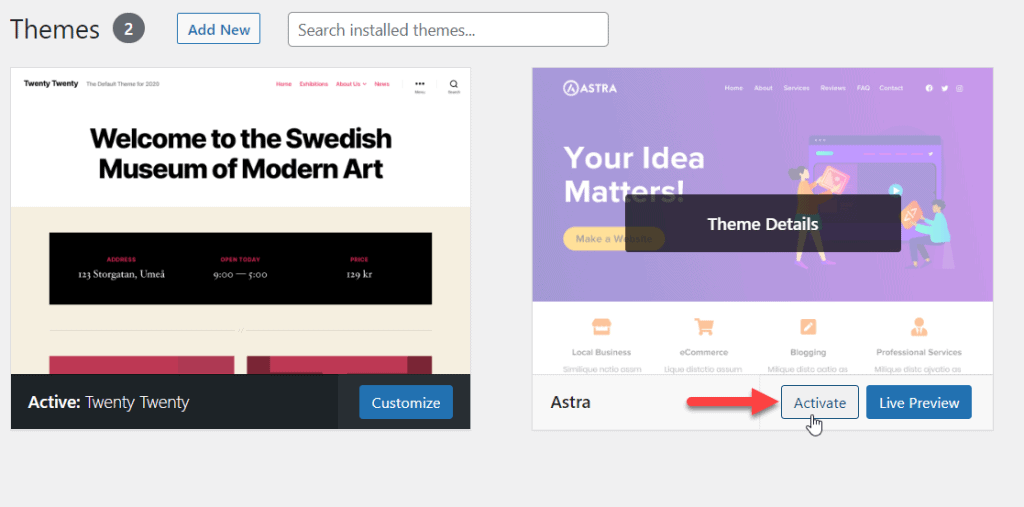
Task: Click the Themes page heading
Action: point(55,29)
